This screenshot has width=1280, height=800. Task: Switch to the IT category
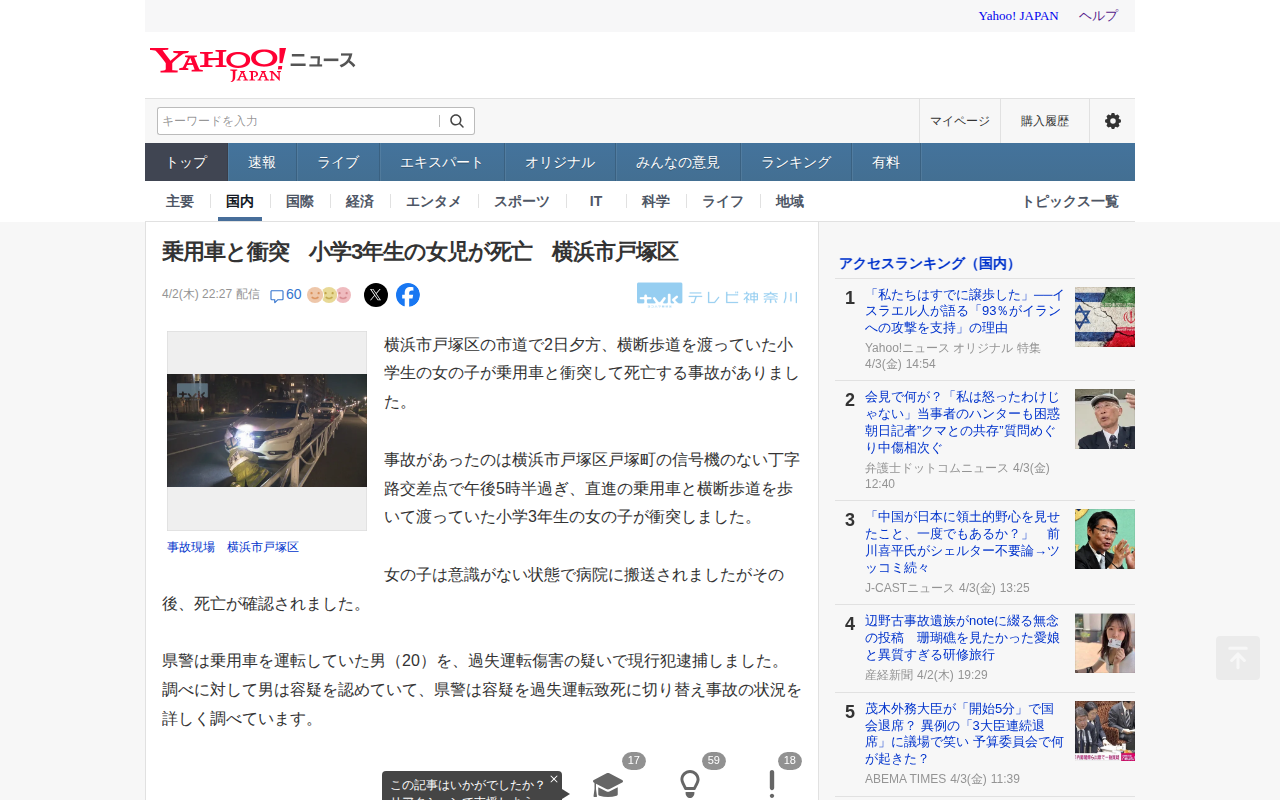coord(596,201)
